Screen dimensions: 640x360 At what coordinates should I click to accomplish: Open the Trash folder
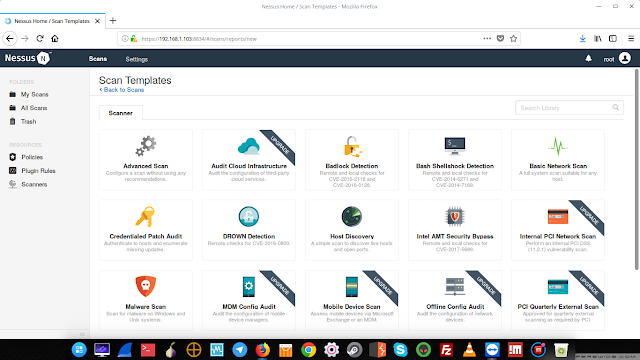[29, 122]
